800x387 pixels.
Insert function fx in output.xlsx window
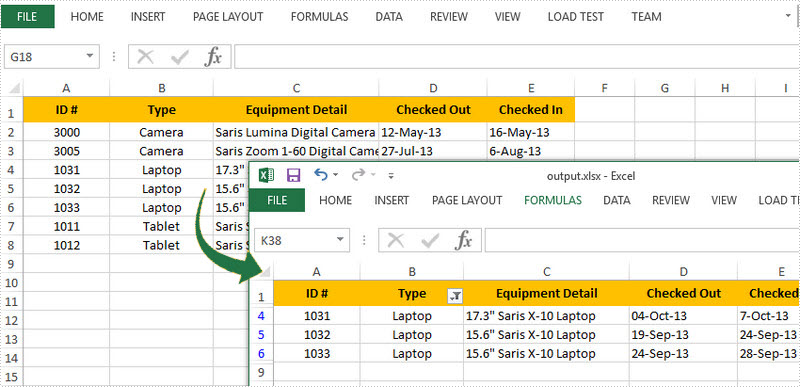pos(463,240)
